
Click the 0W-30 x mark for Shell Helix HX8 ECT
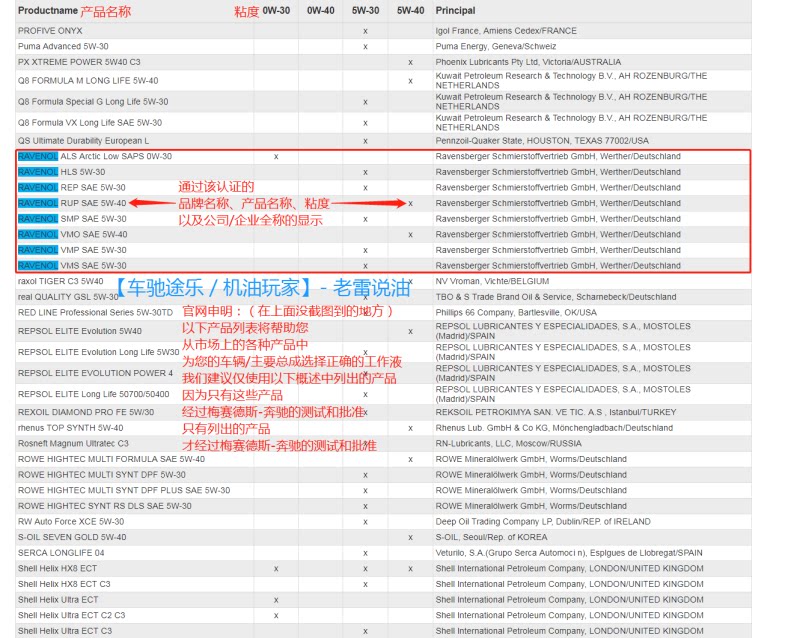(x=276, y=569)
